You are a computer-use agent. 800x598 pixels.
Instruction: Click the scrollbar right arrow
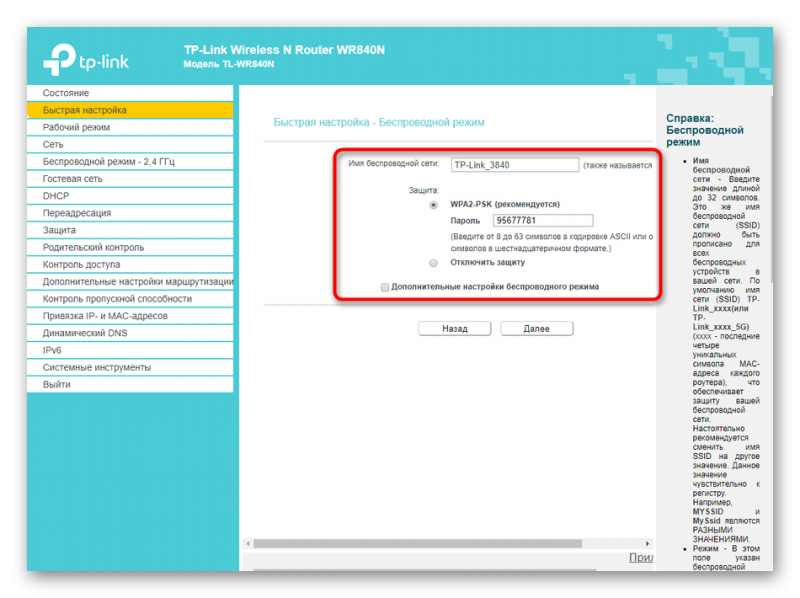click(x=647, y=544)
